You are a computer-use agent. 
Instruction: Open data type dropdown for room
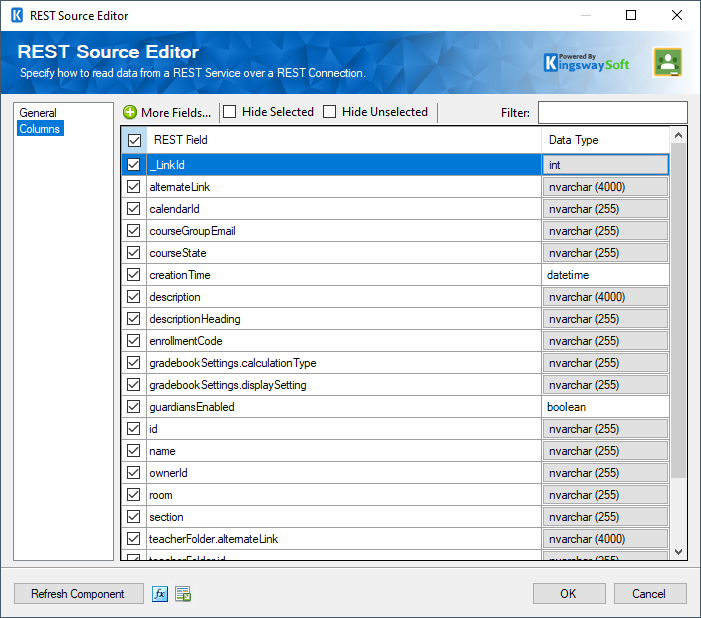pyautogui.click(x=605, y=495)
